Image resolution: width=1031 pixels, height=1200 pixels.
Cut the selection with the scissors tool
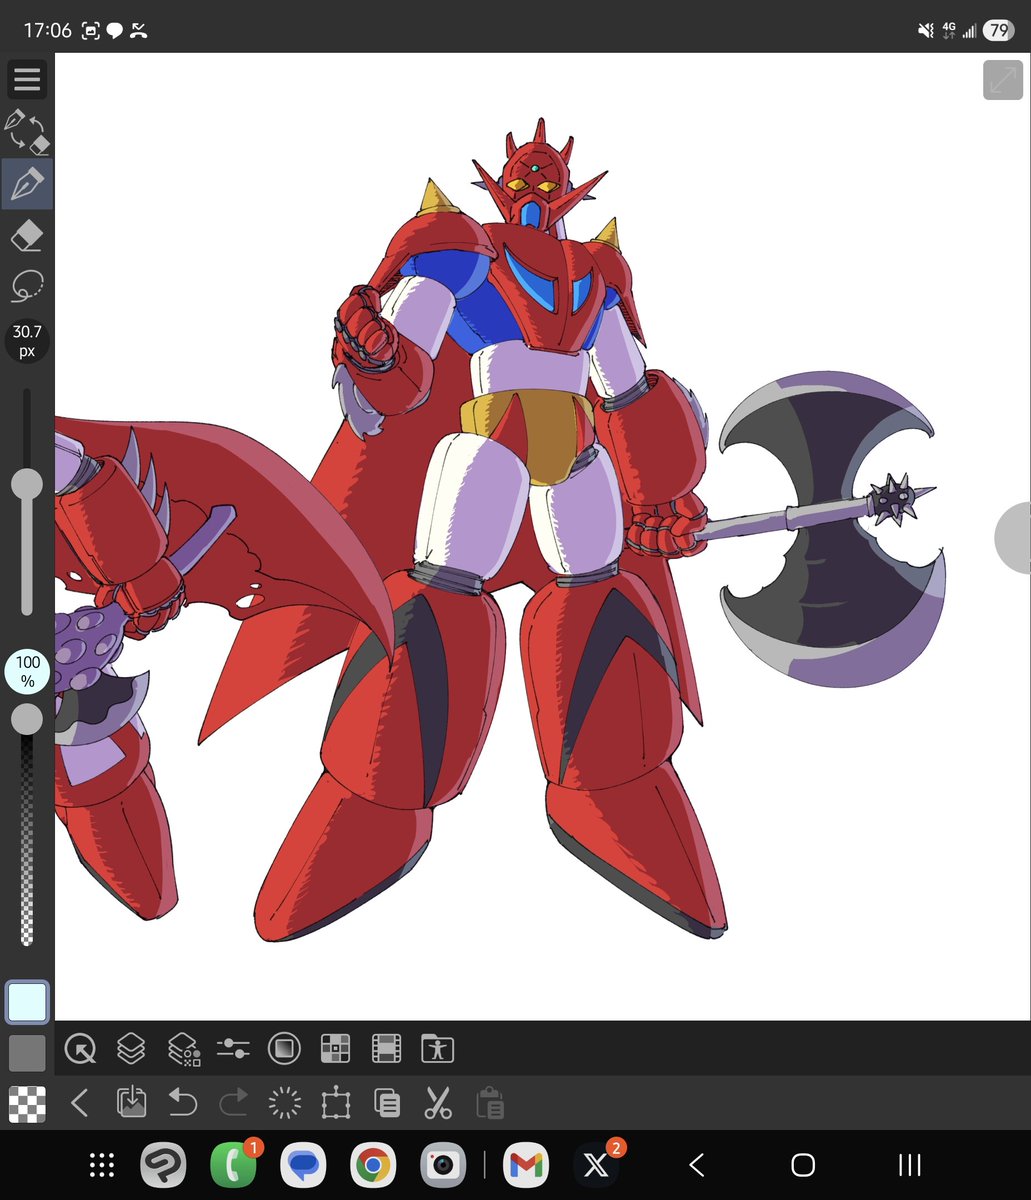click(x=437, y=1103)
